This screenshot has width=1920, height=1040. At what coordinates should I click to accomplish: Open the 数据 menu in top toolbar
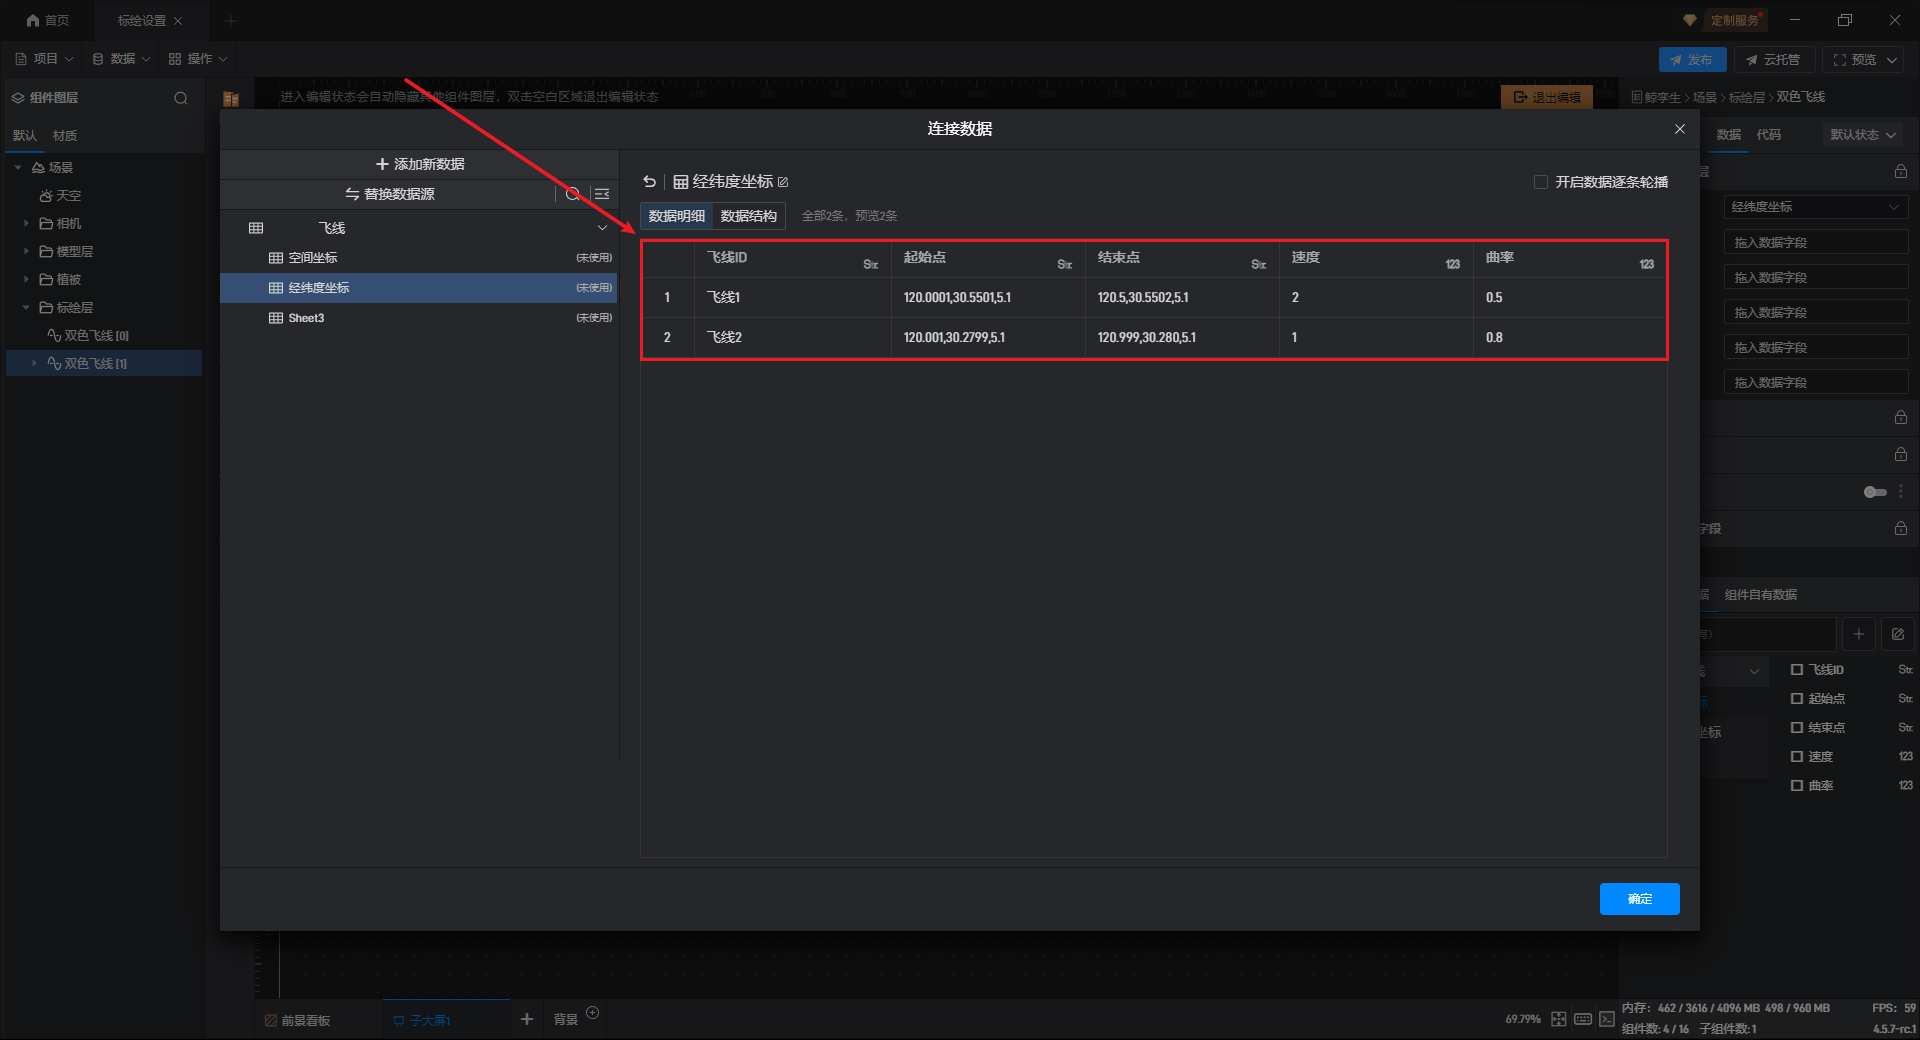[121, 59]
